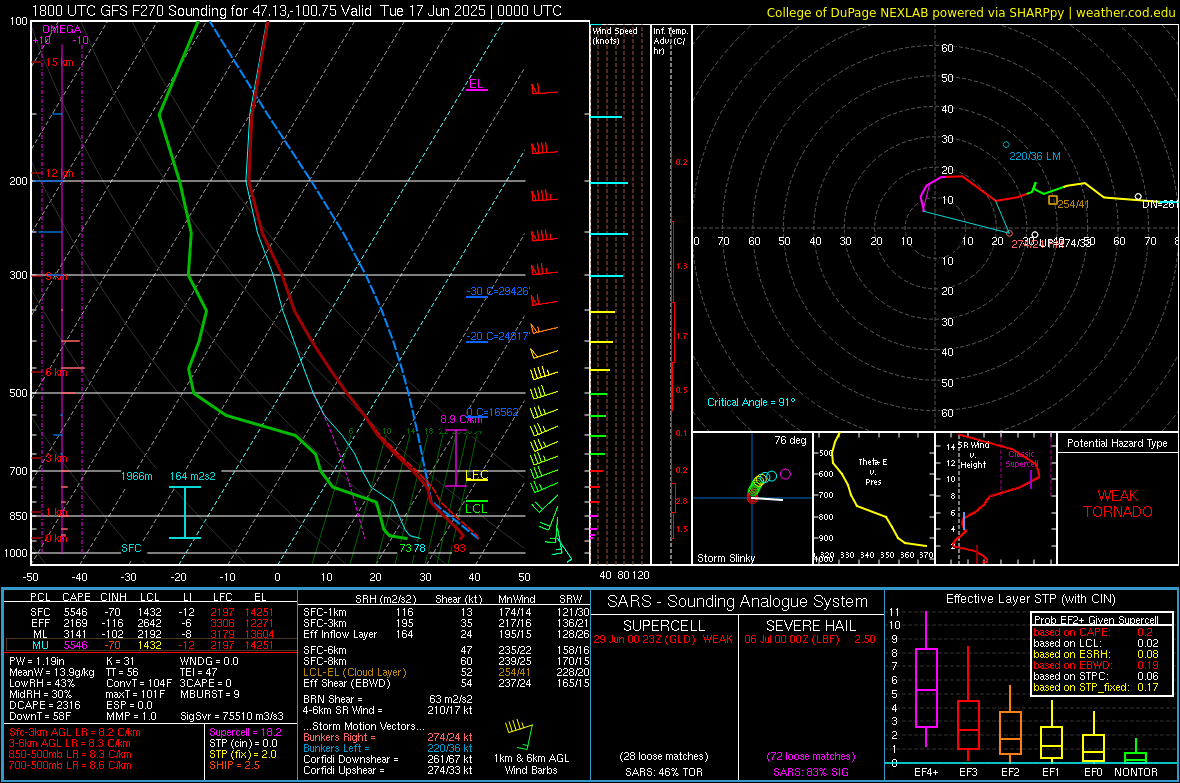Click the Eff Inflow Layer row
Image resolution: width=1180 pixels, height=783 pixels.
point(446,634)
